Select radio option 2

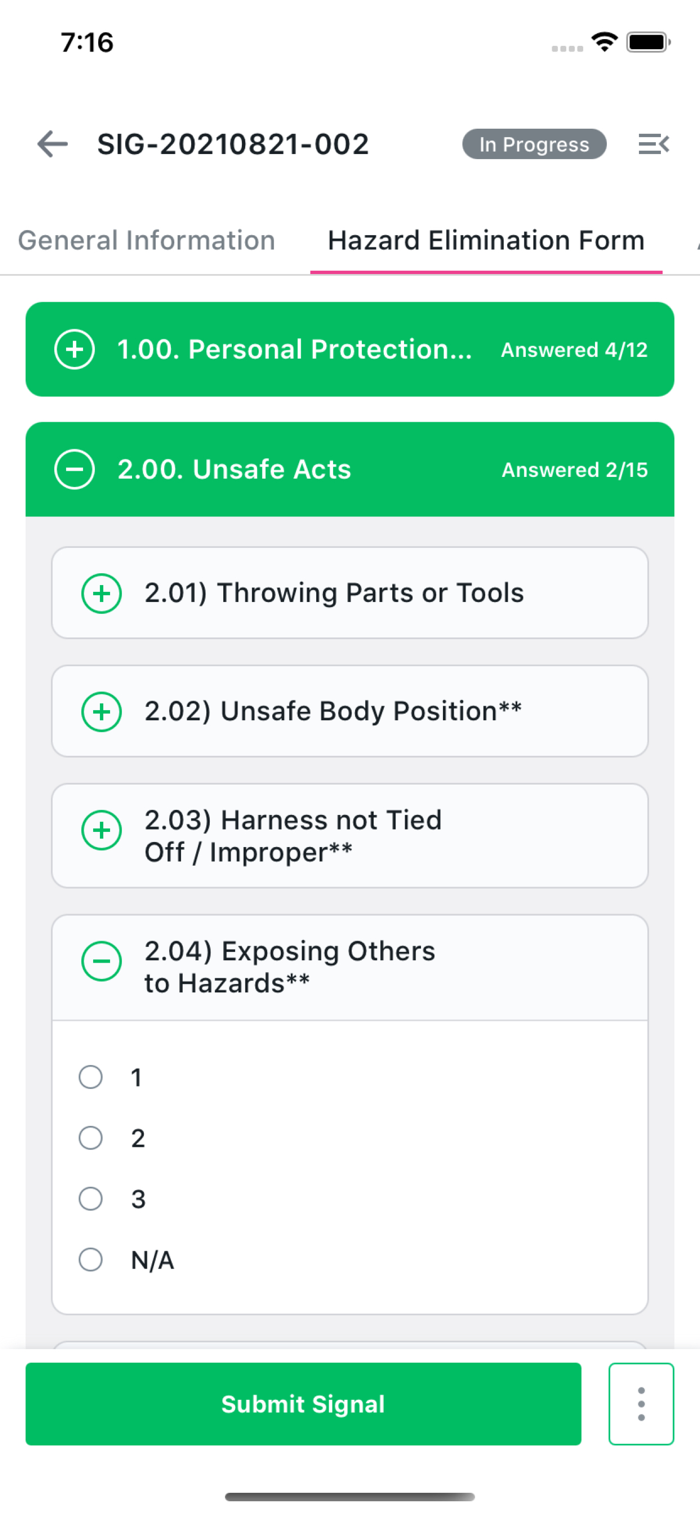(x=91, y=1138)
